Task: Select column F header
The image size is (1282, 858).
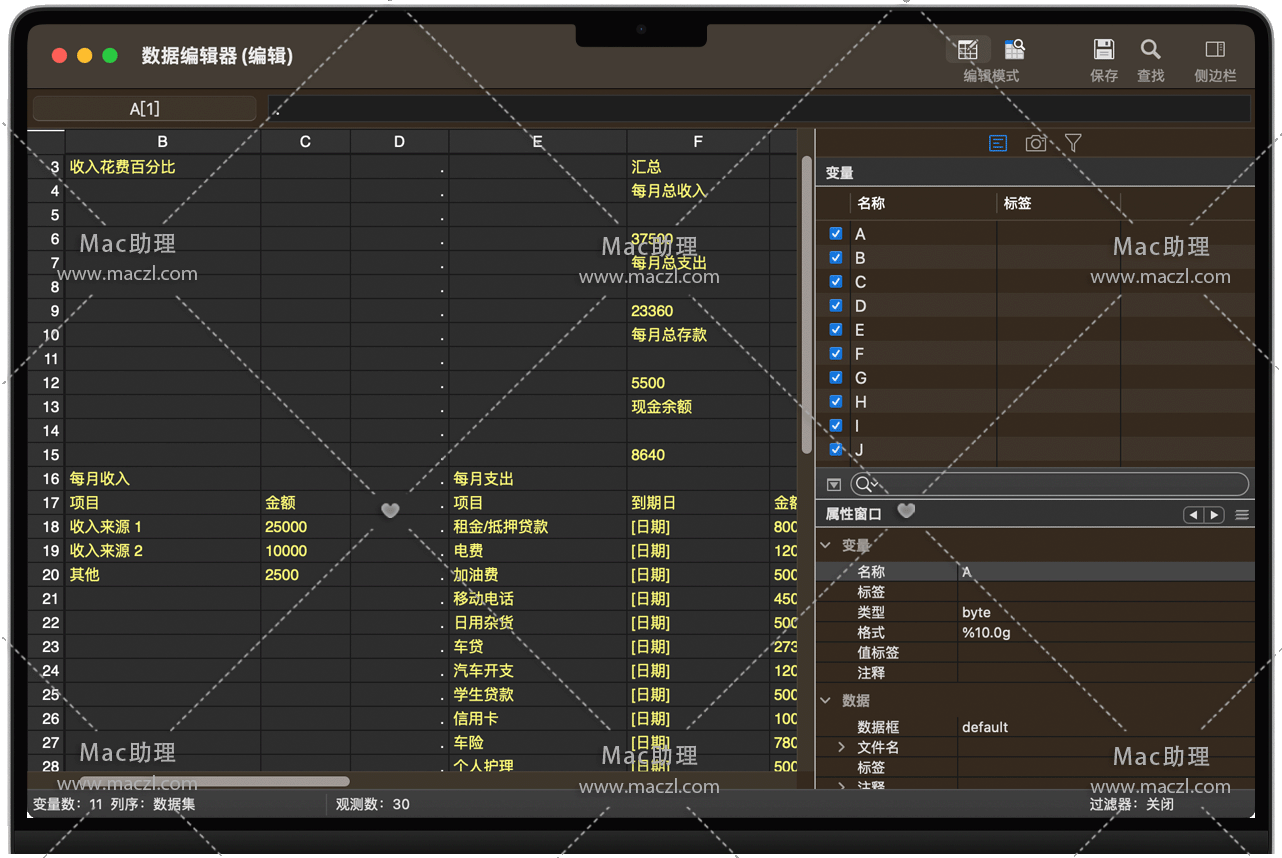Action: [698, 142]
